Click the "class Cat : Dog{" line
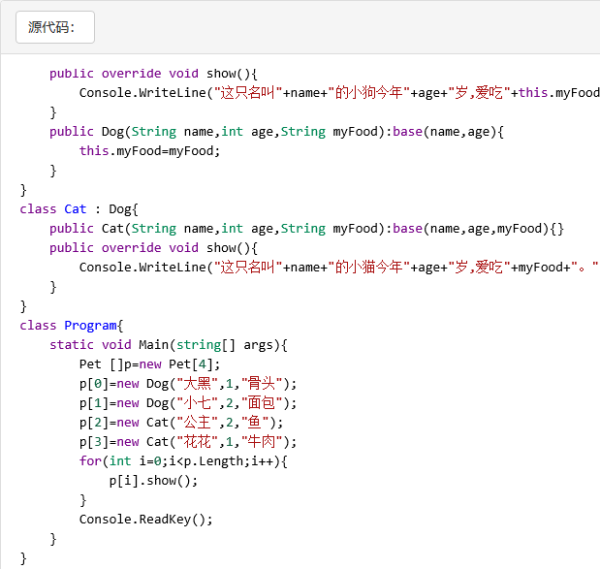This screenshot has height=569, width=600. pos(84,209)
